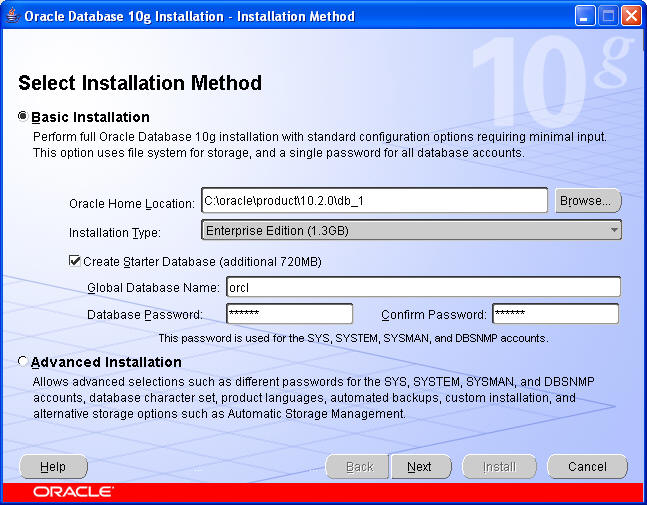The width and height of the screenshot is (647, 505).
Task: Select the Database Password field
Action: [x=289, y=314]
